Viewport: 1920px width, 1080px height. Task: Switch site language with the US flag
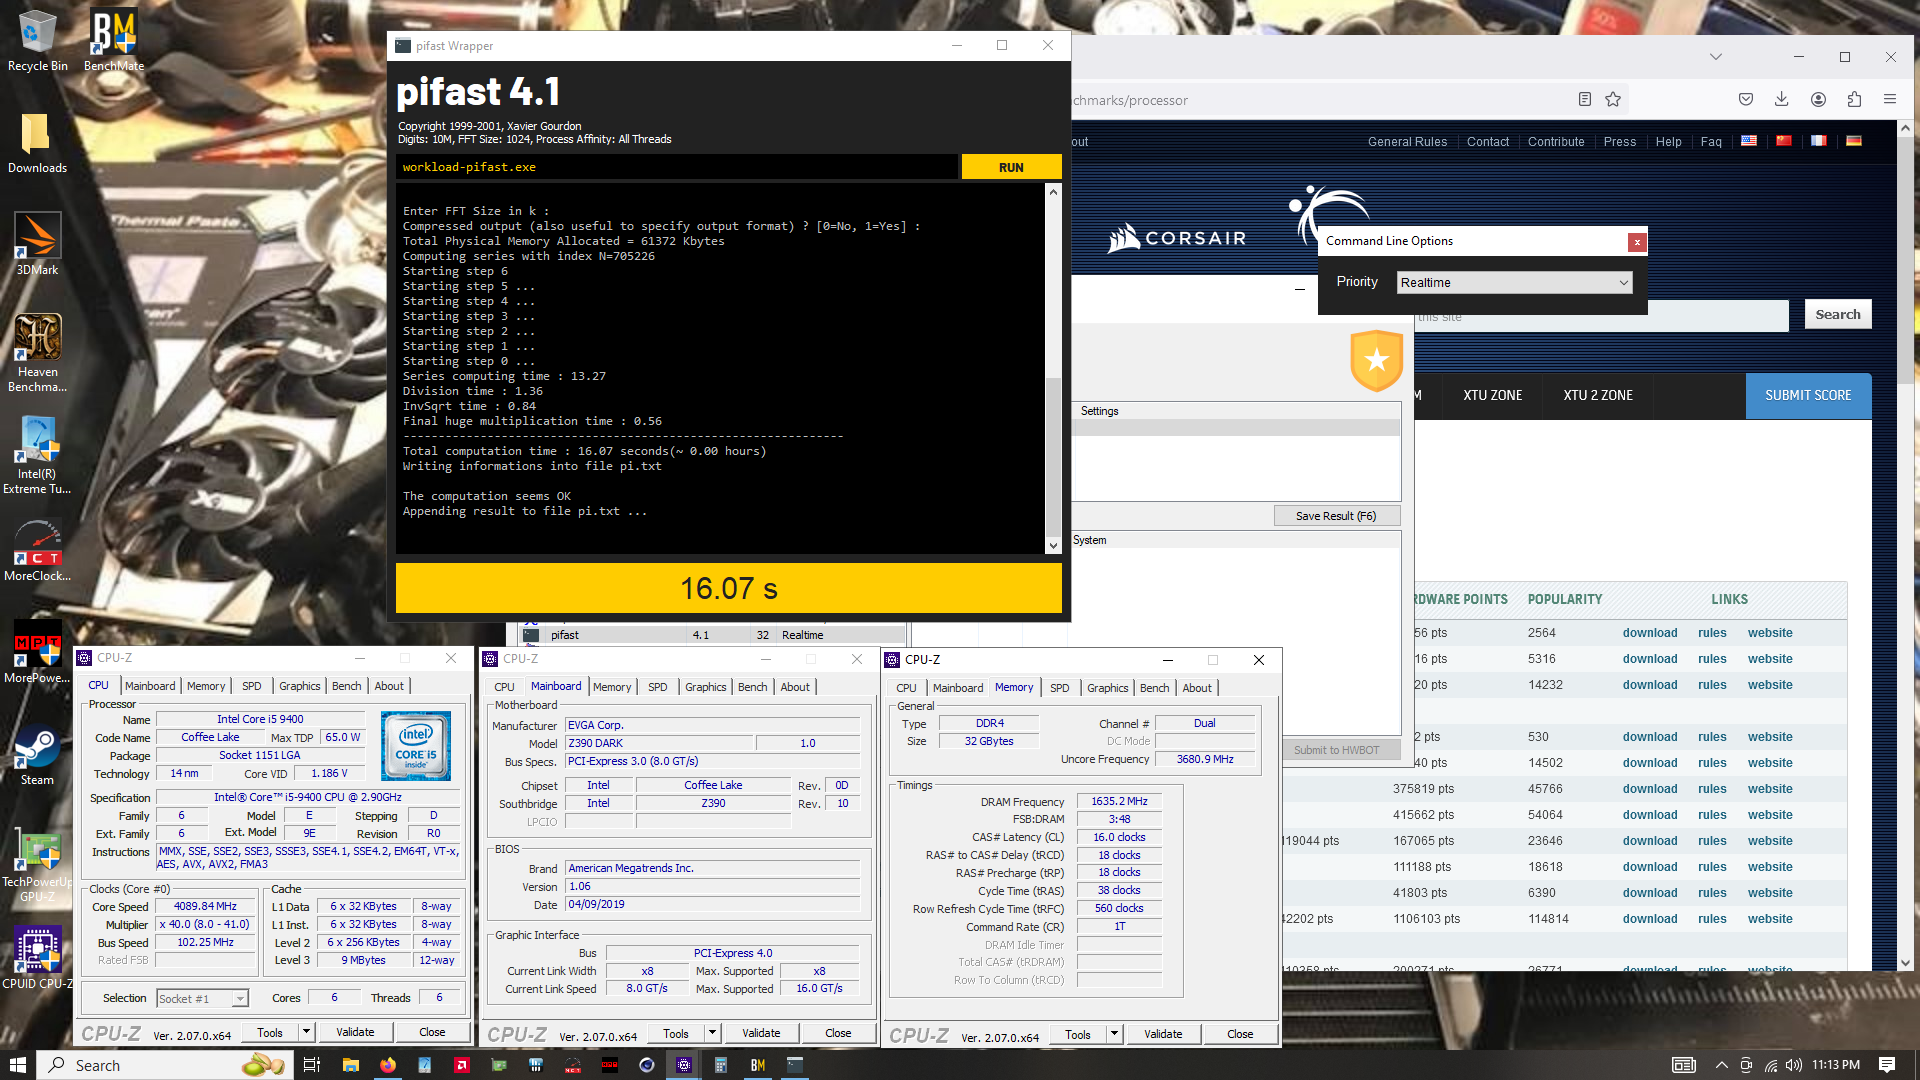click(1749, 141)
